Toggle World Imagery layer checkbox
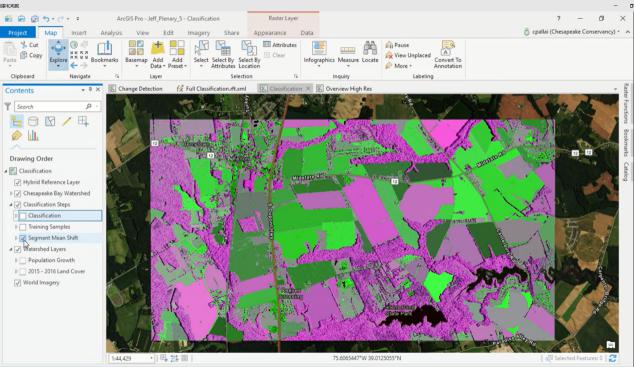 tap(17, 283)
